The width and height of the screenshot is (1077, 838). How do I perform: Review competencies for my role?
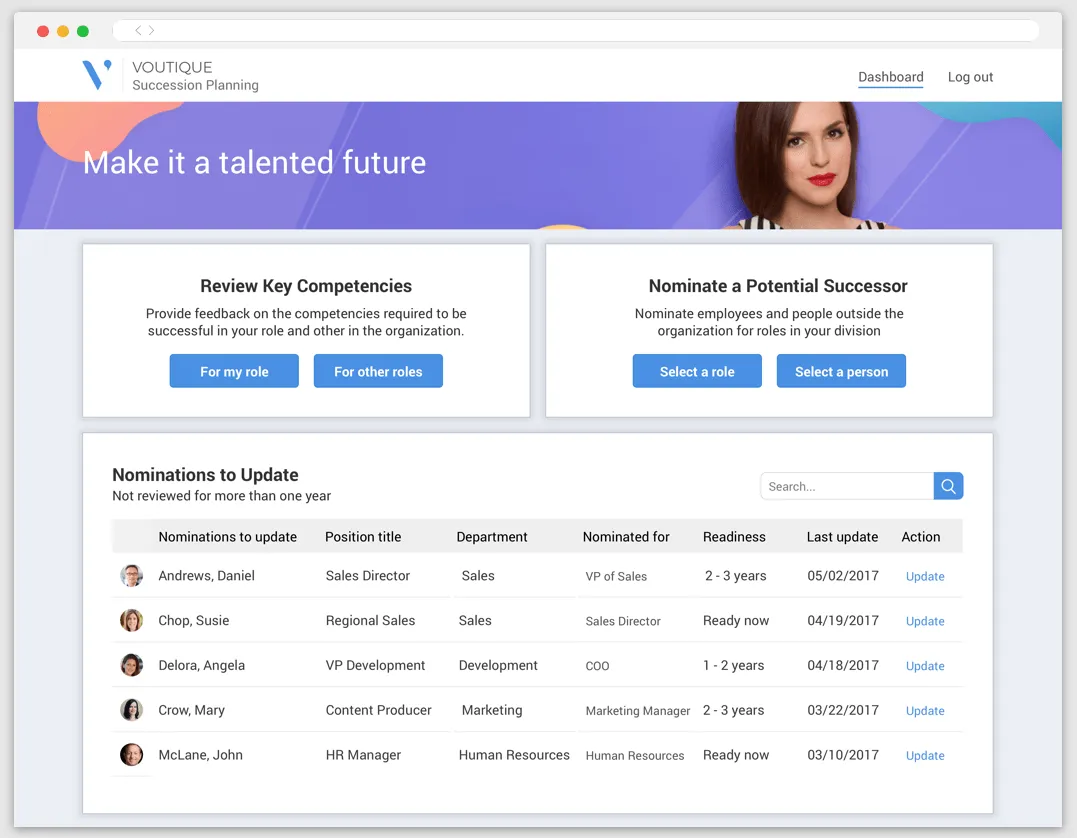234,370
